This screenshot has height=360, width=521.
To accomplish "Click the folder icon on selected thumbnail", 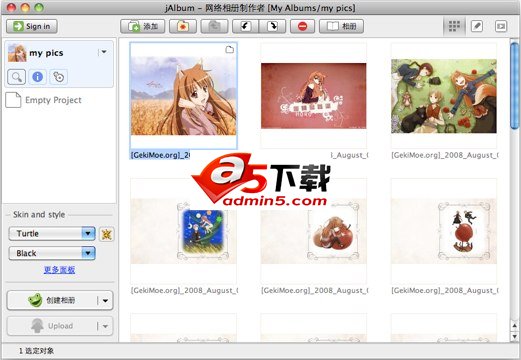I will tap(230, 50).
